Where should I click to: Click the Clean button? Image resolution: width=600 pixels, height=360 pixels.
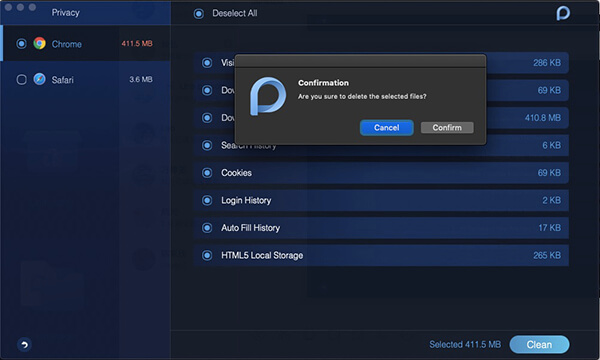click(x=539, y=345)
